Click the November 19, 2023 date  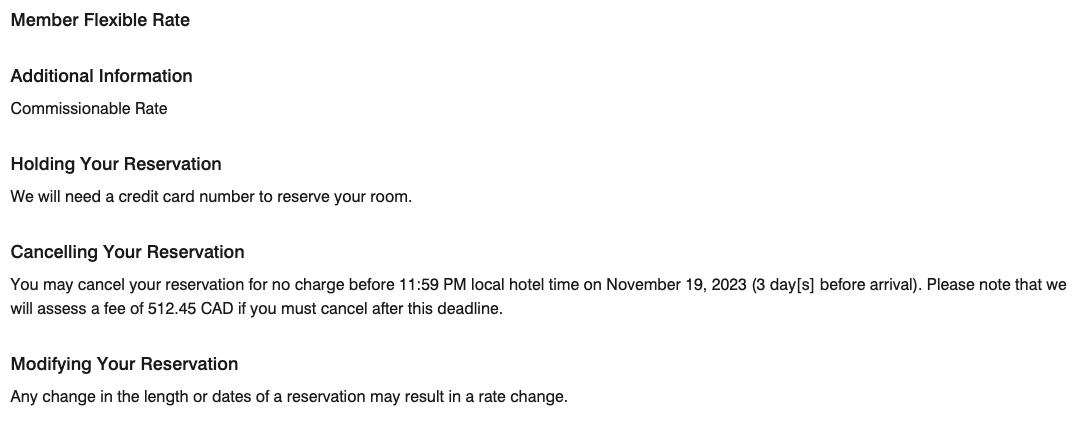(676, 285)
